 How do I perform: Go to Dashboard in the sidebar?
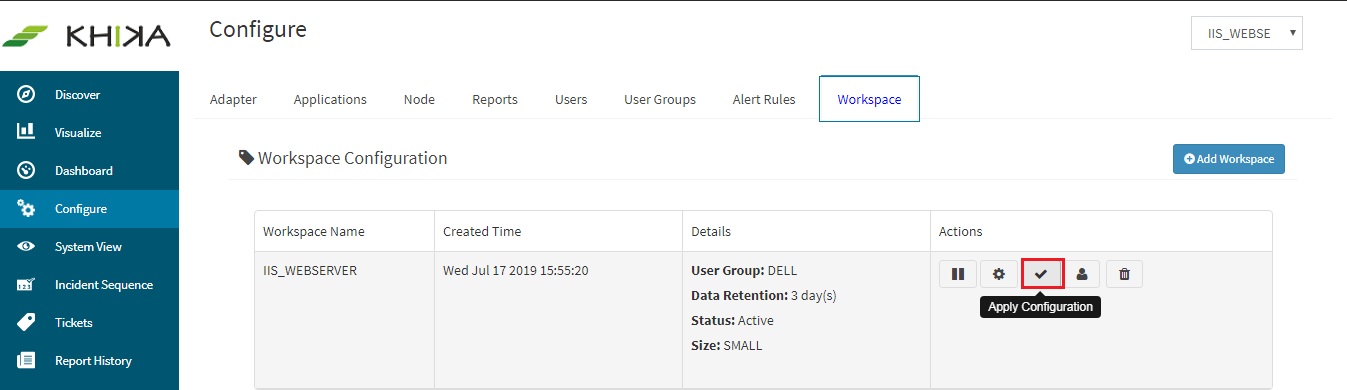click(x=89, y=171)
